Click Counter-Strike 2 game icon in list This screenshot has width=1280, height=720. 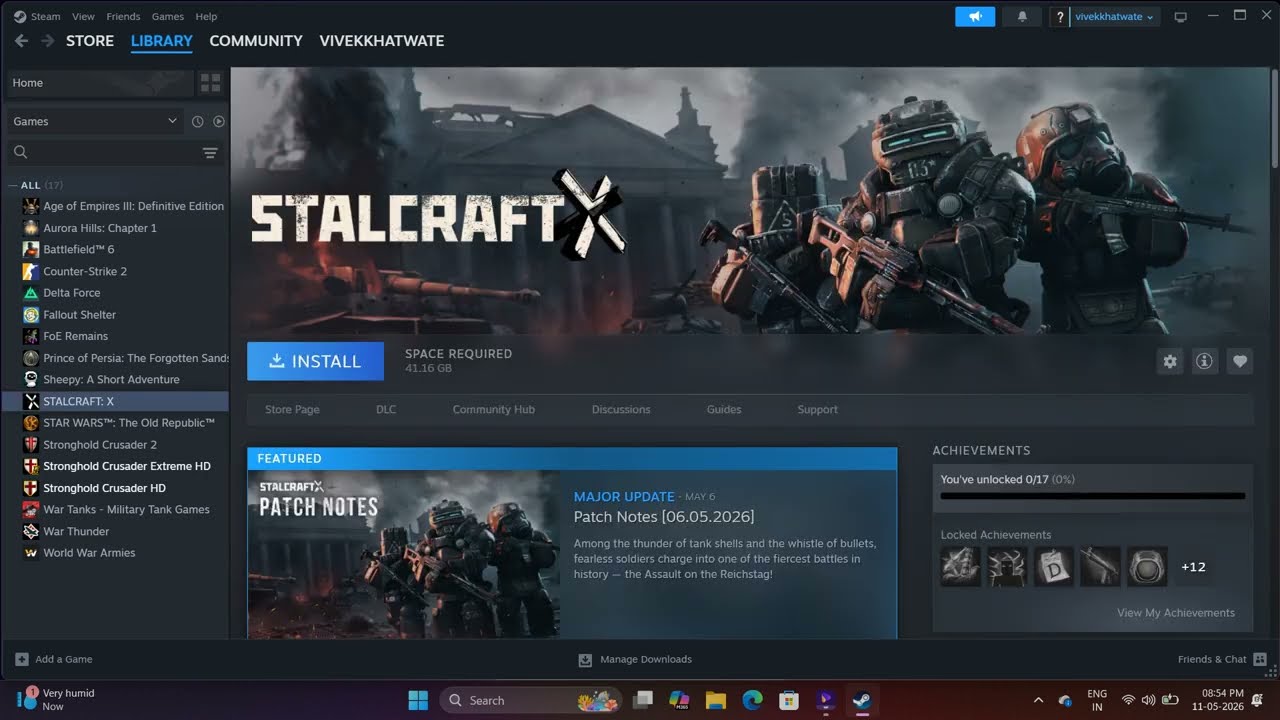[x=31, y=271]
